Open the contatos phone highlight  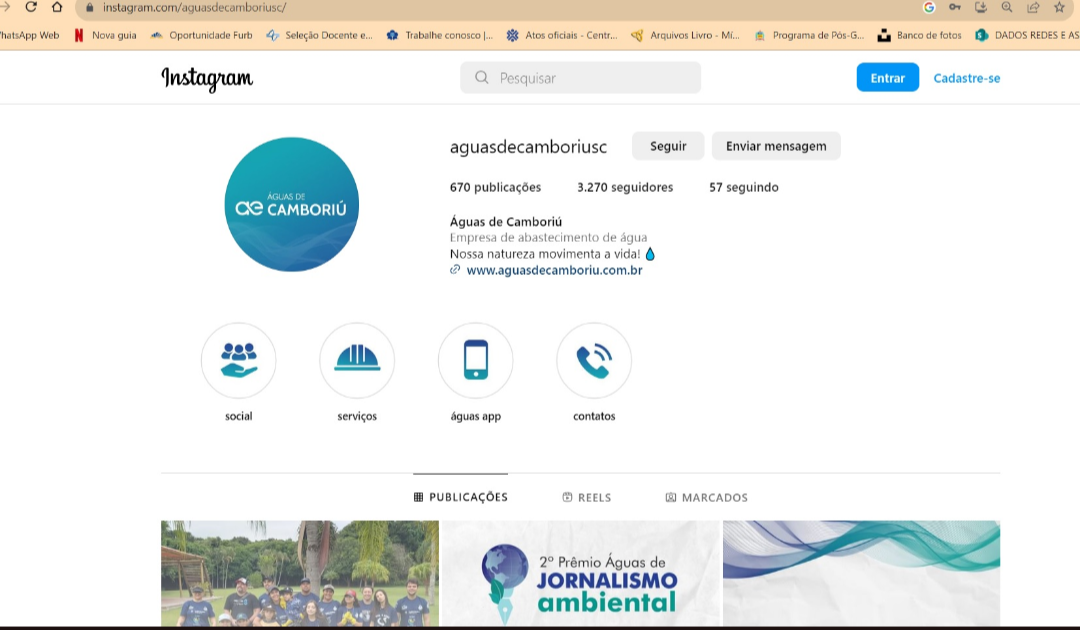[x=594, y=360]
